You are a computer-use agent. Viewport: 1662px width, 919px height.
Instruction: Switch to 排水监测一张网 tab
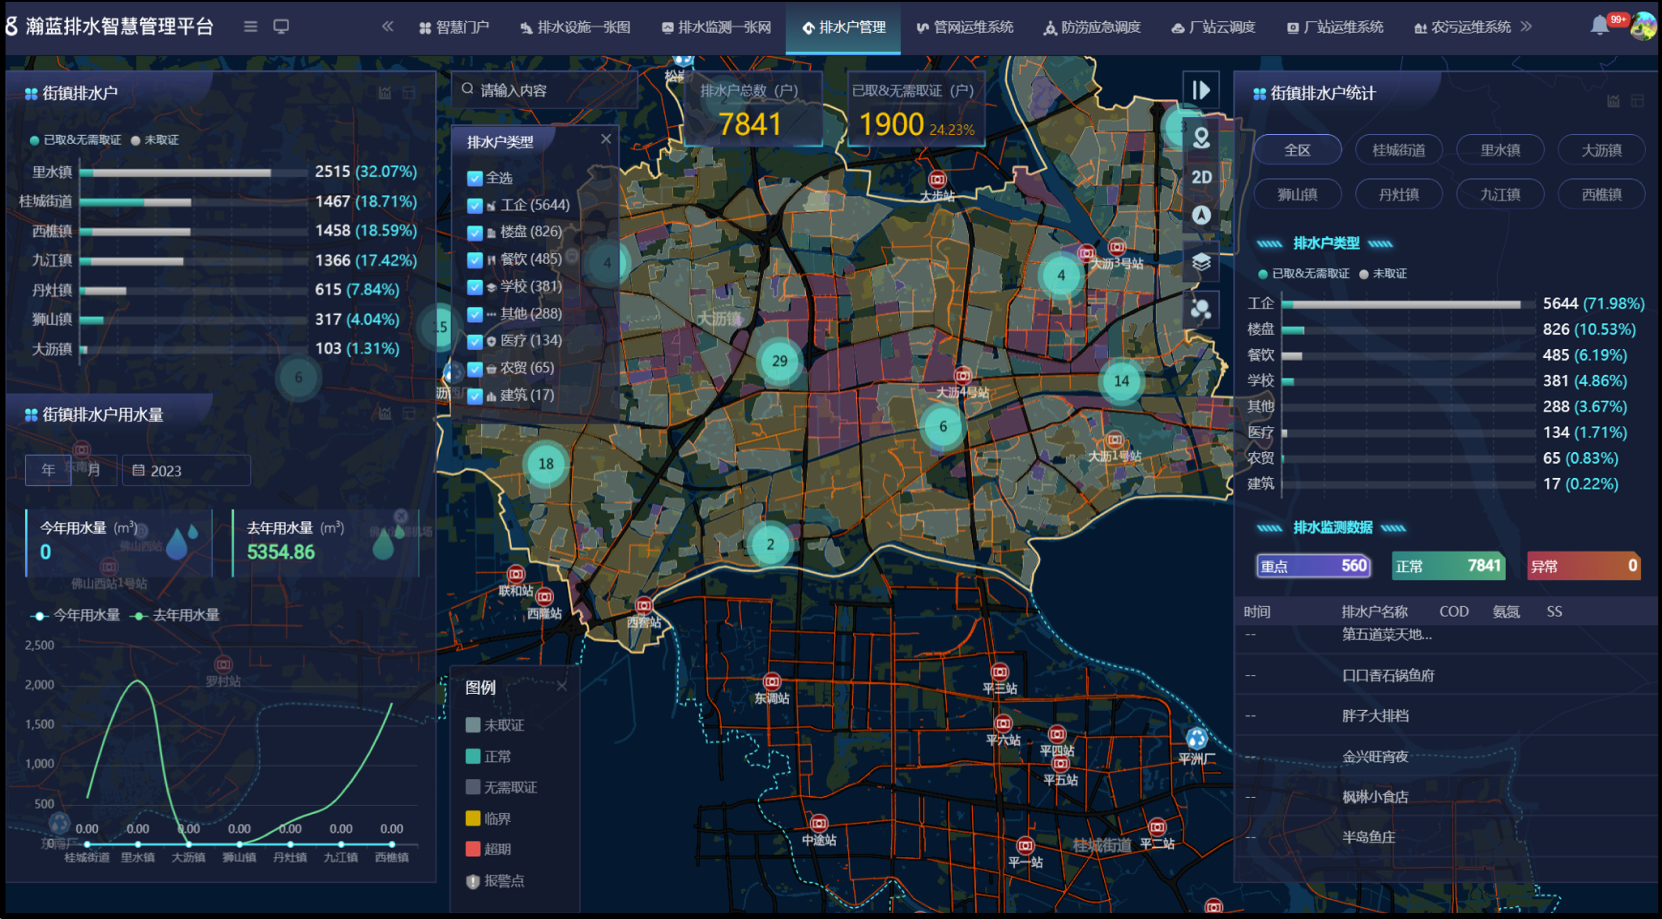[716, 28]
